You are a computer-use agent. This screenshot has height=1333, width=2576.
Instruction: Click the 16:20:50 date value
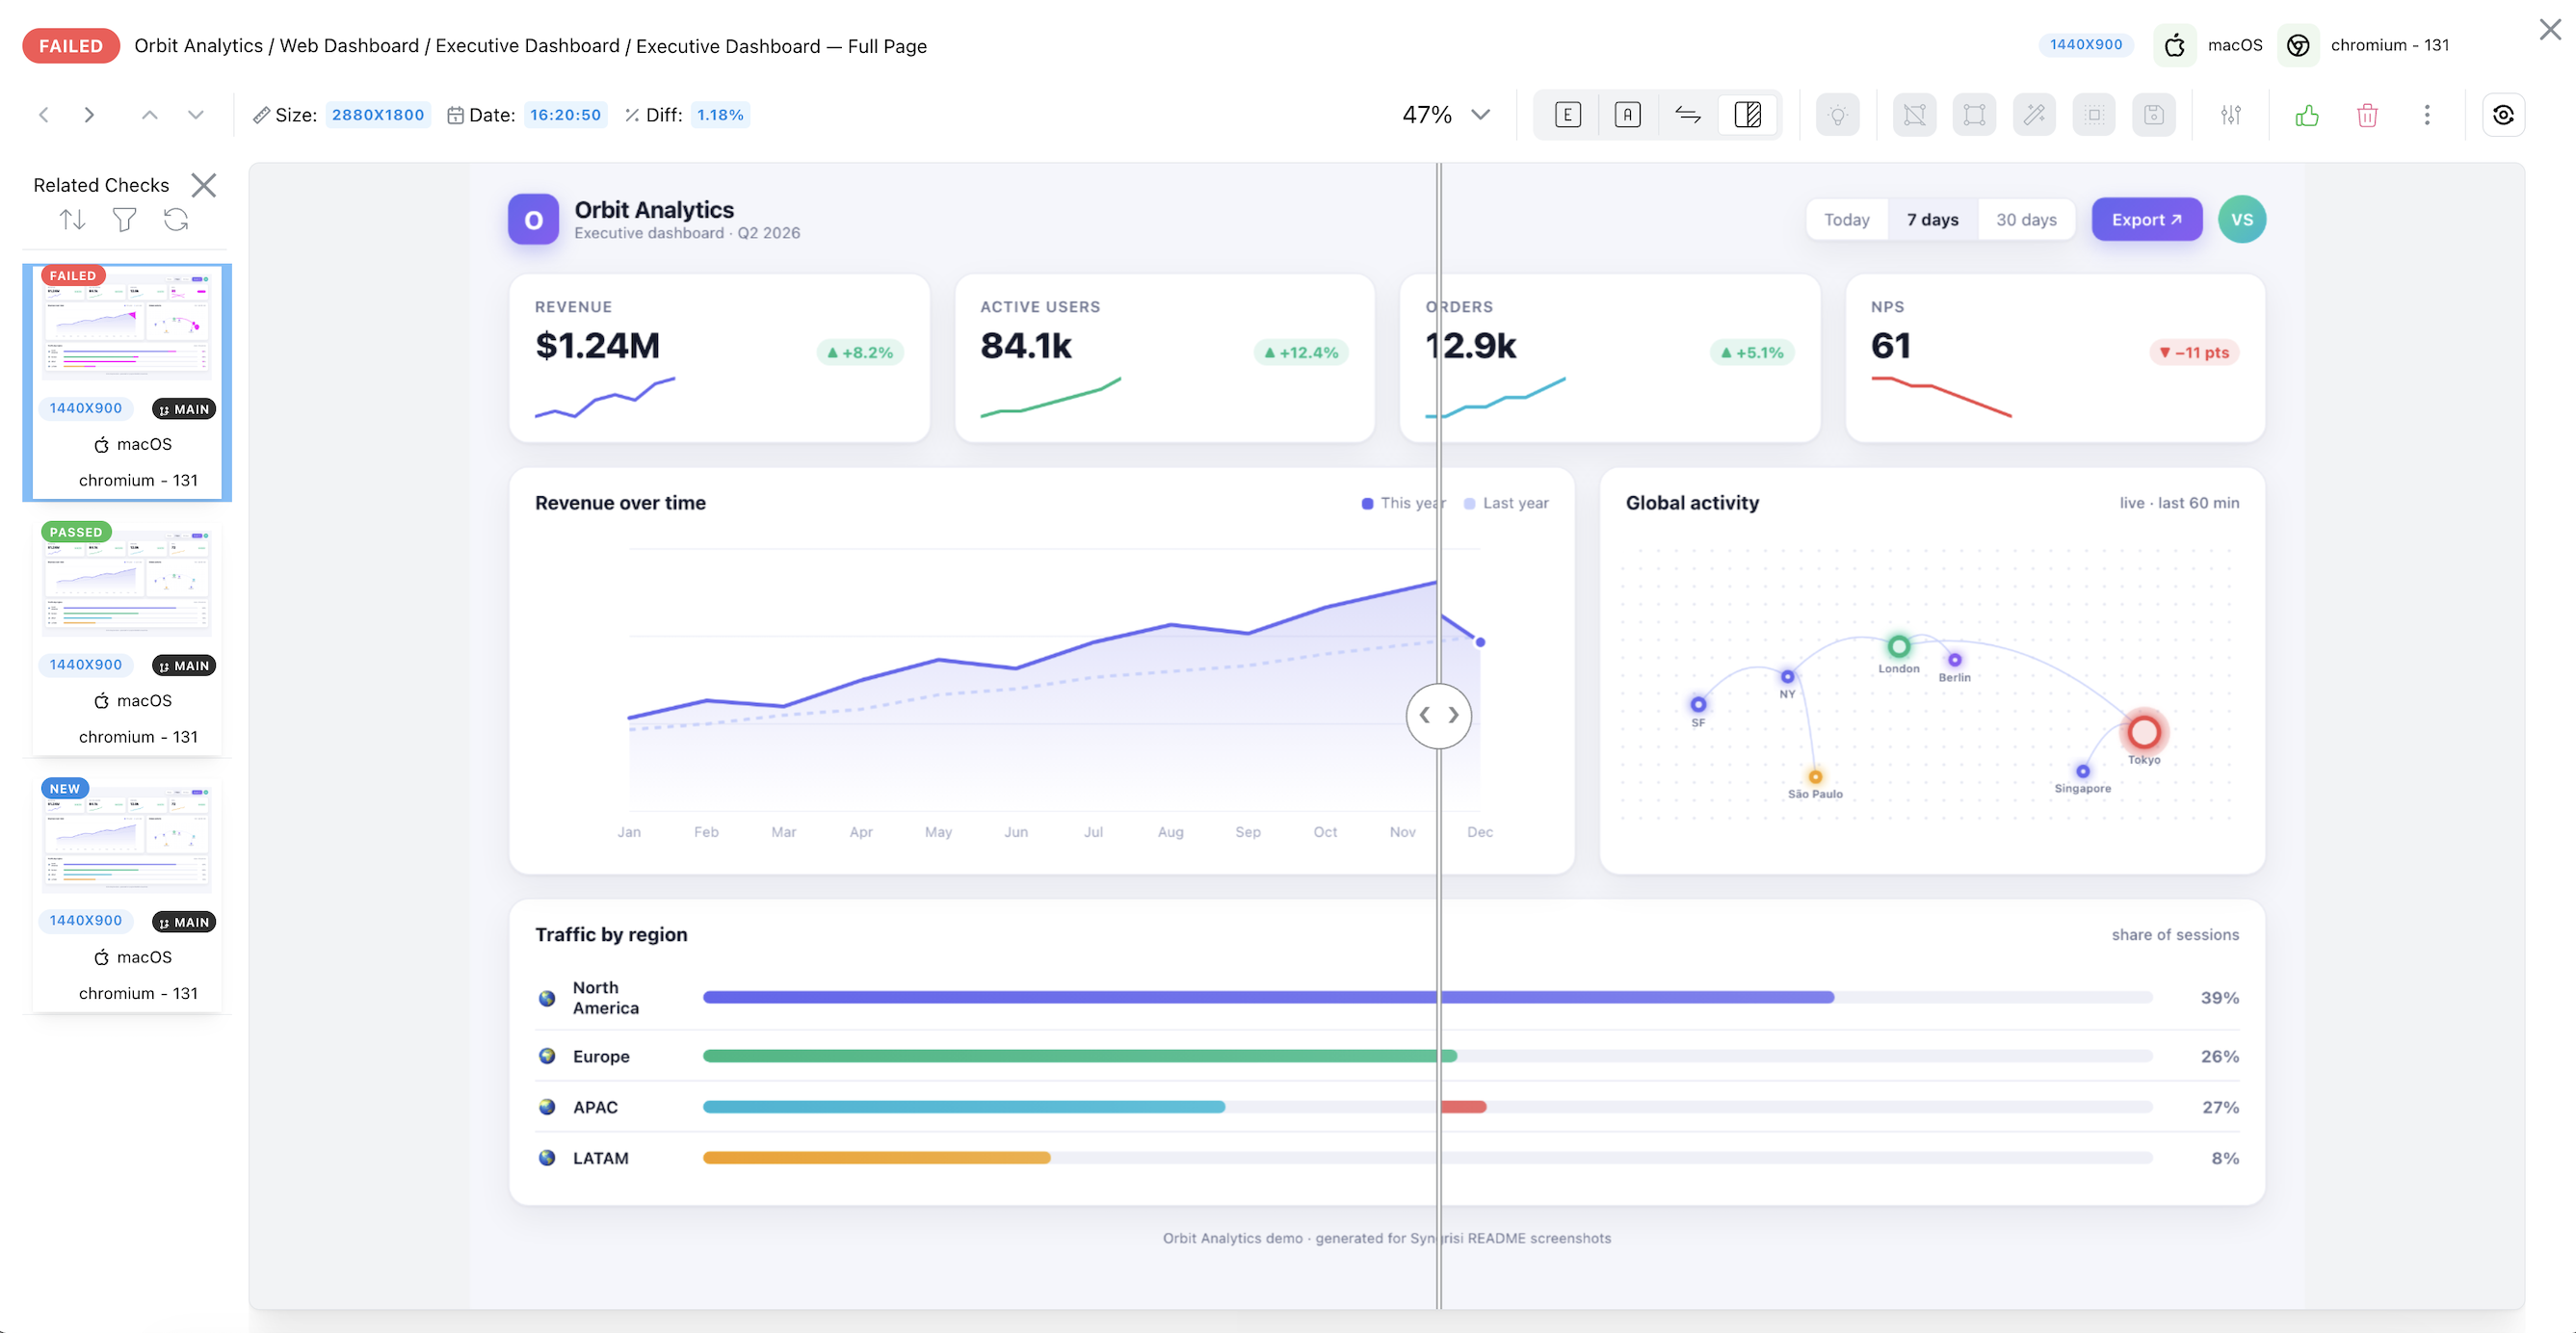click(x=565, y=115)
